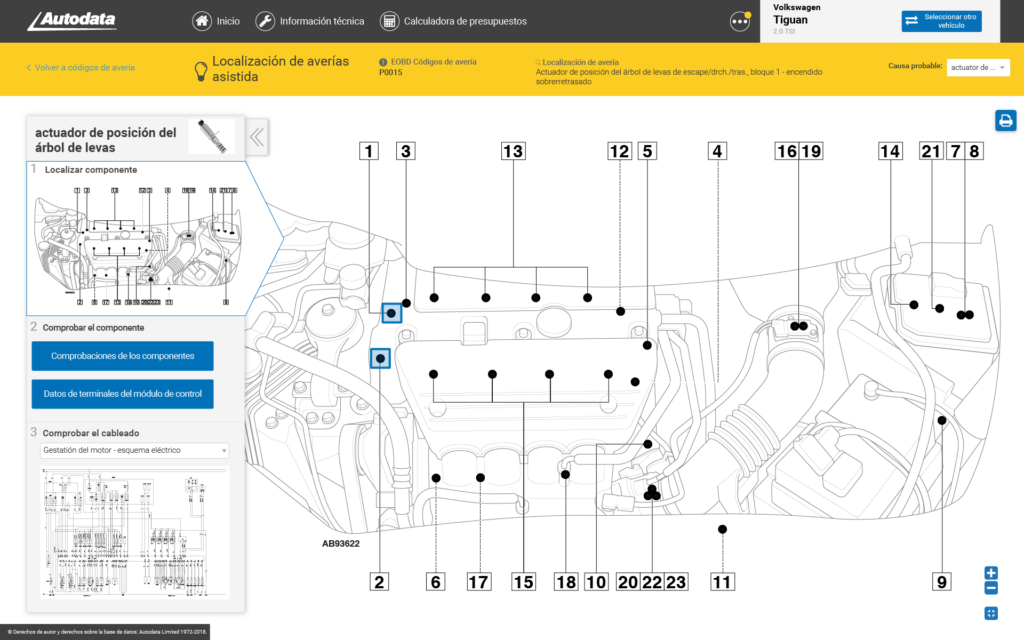The height and width of the screenshot is (640, 1024).
Task: Select highlighted component marker 1 on diagram
Action: pos(392,313)
